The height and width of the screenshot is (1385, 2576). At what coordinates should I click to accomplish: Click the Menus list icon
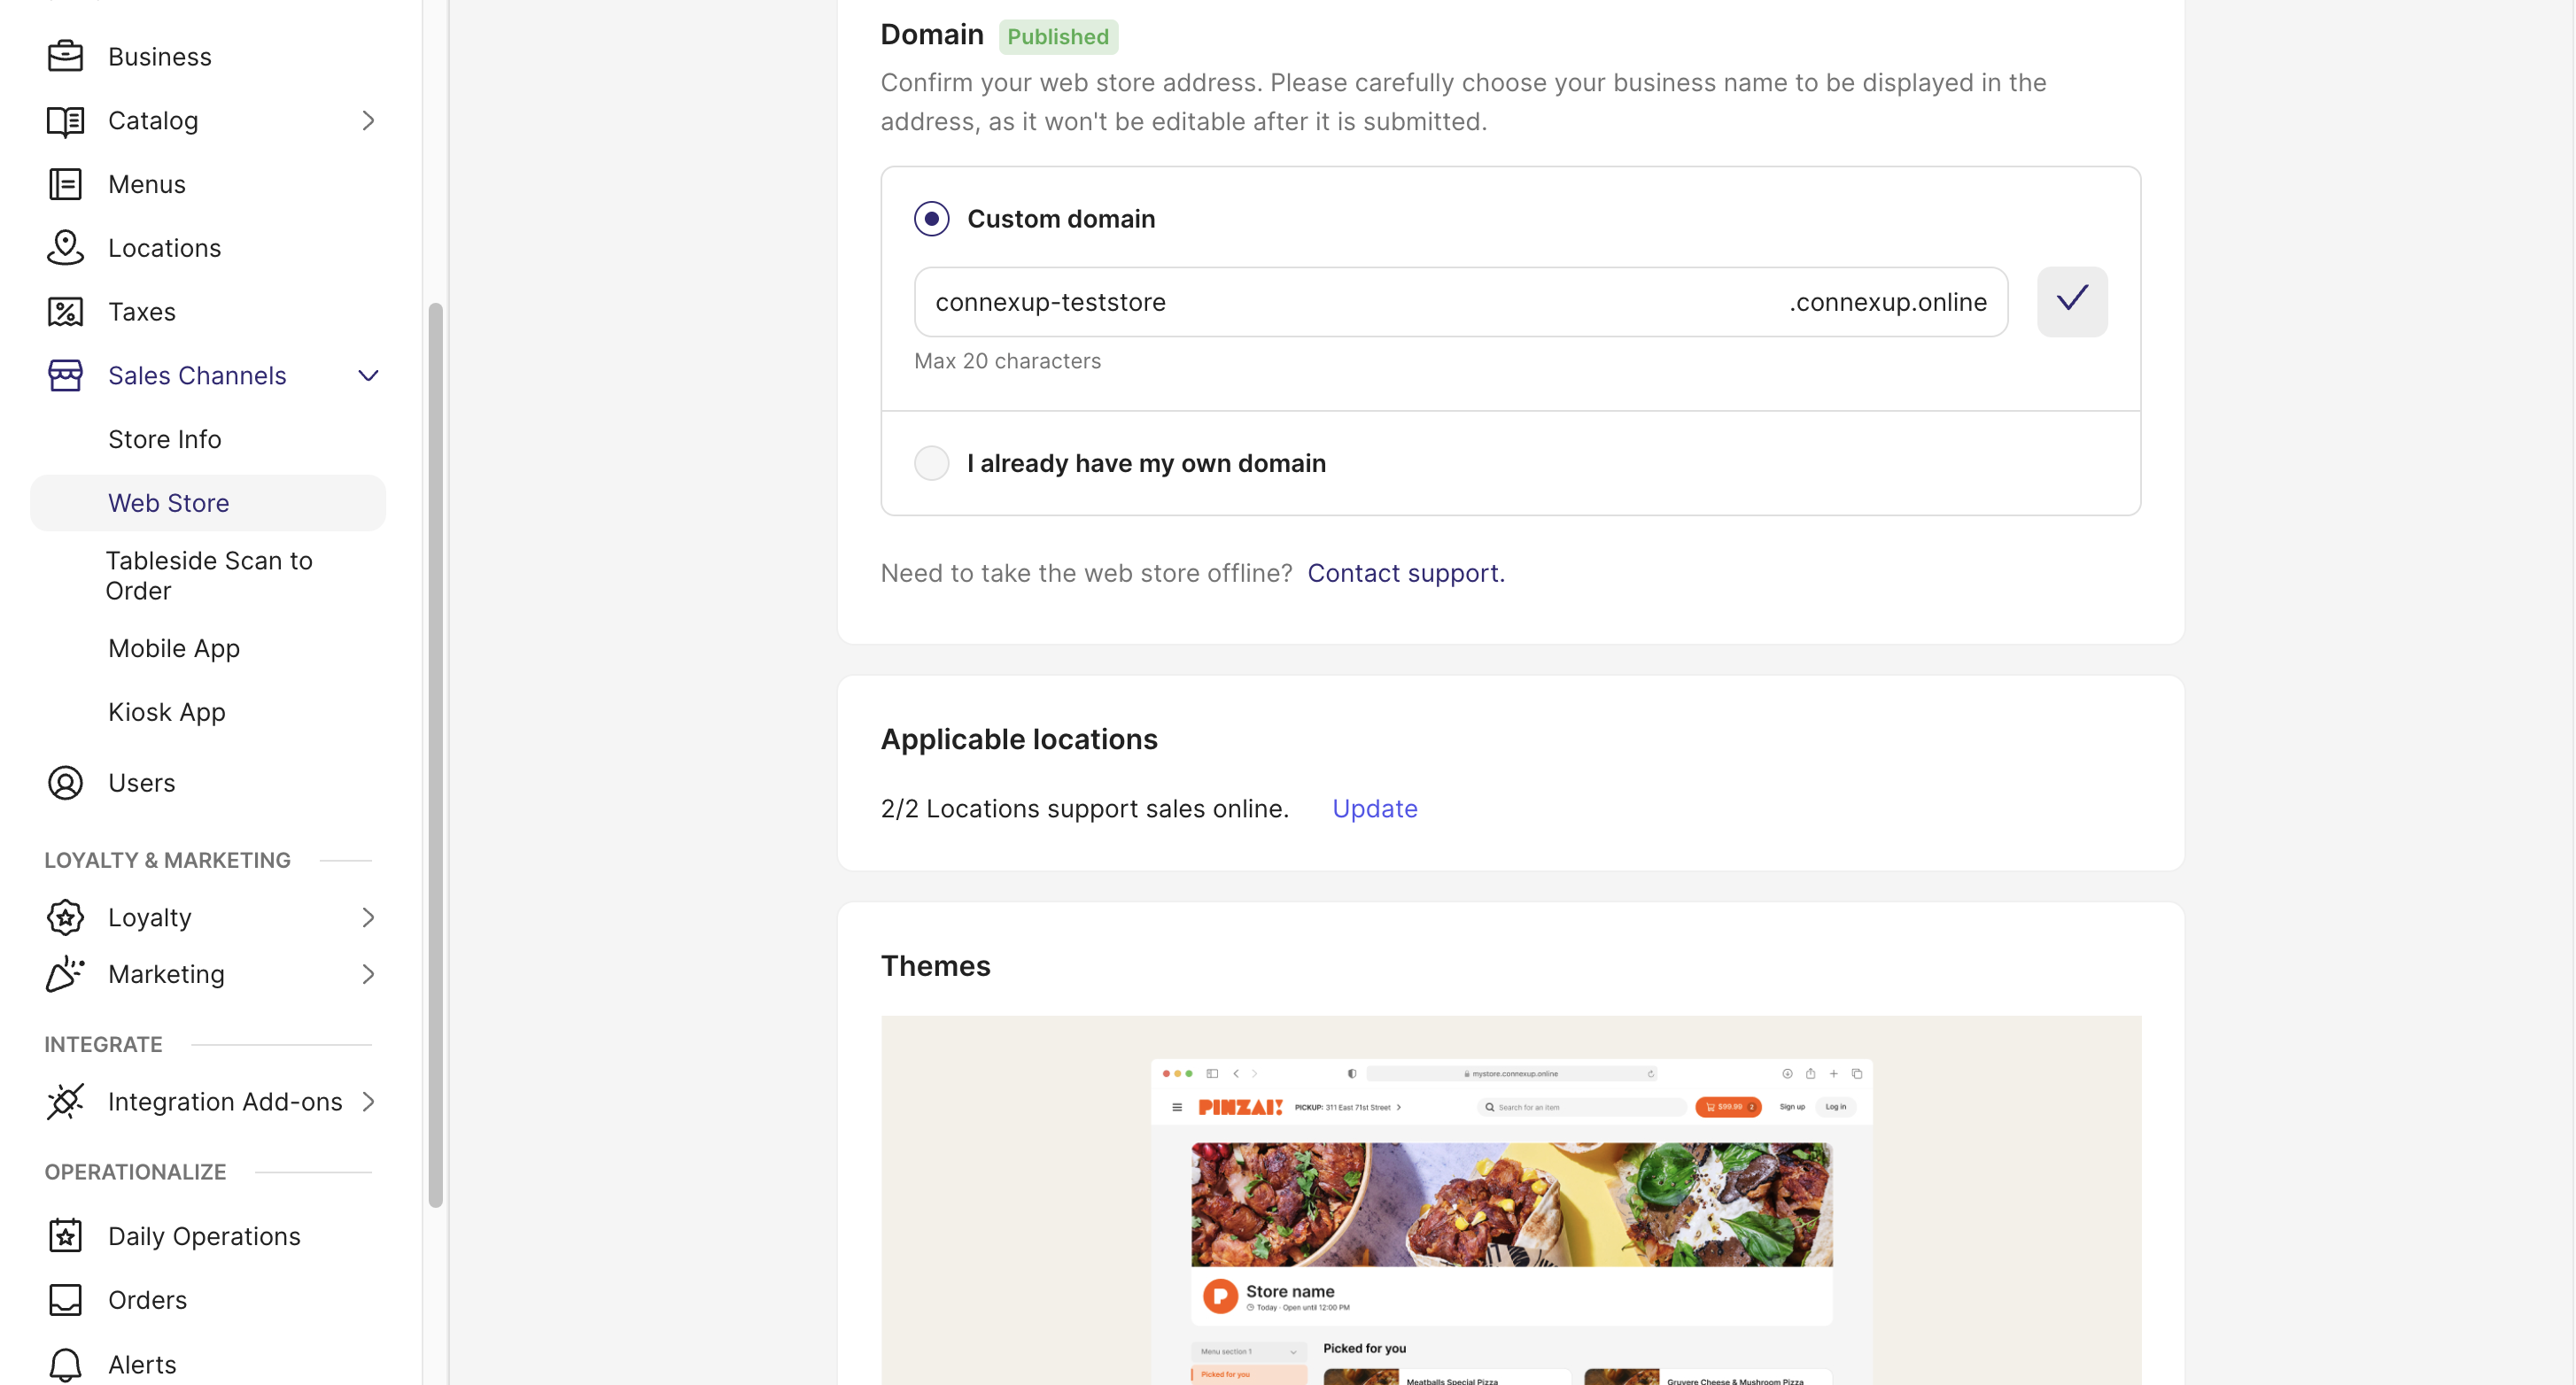point(65,184)
